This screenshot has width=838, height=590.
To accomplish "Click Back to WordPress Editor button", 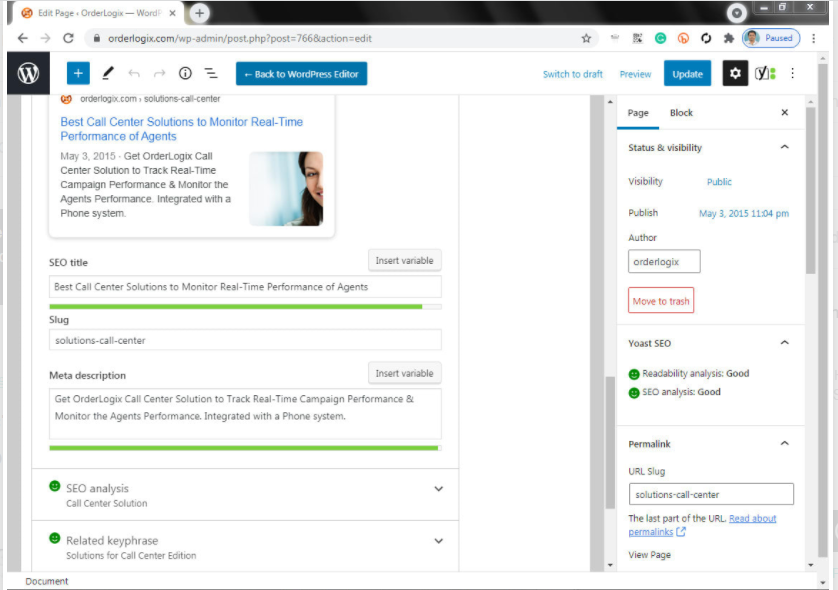I will point(301,74).
